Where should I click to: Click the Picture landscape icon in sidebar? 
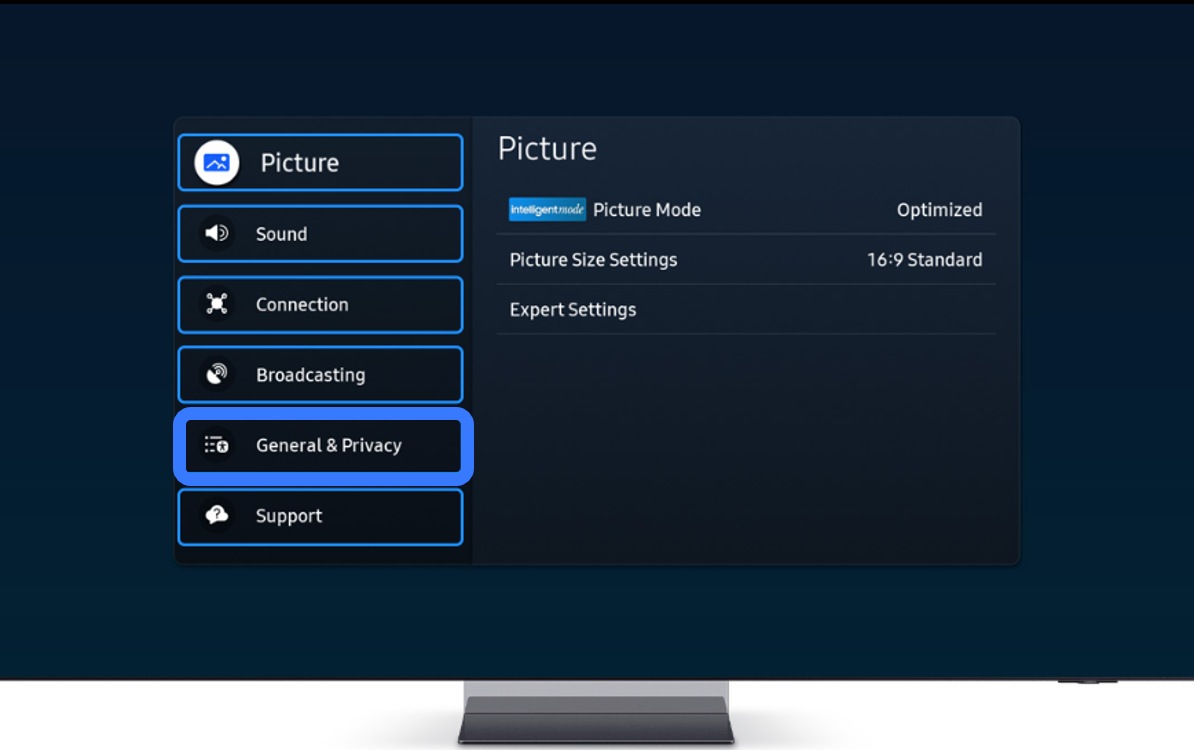tap(217, 162)
